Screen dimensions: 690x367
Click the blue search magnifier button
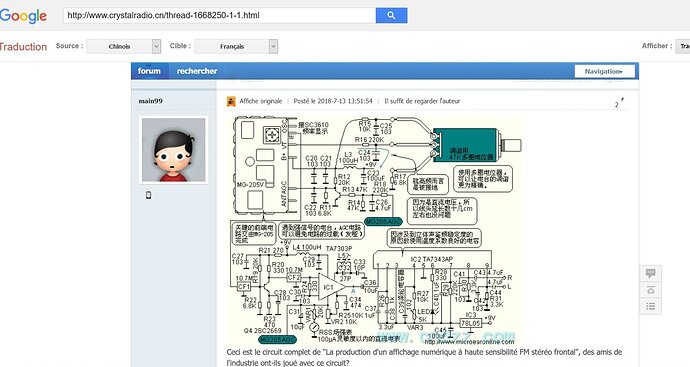click(391, 15)
